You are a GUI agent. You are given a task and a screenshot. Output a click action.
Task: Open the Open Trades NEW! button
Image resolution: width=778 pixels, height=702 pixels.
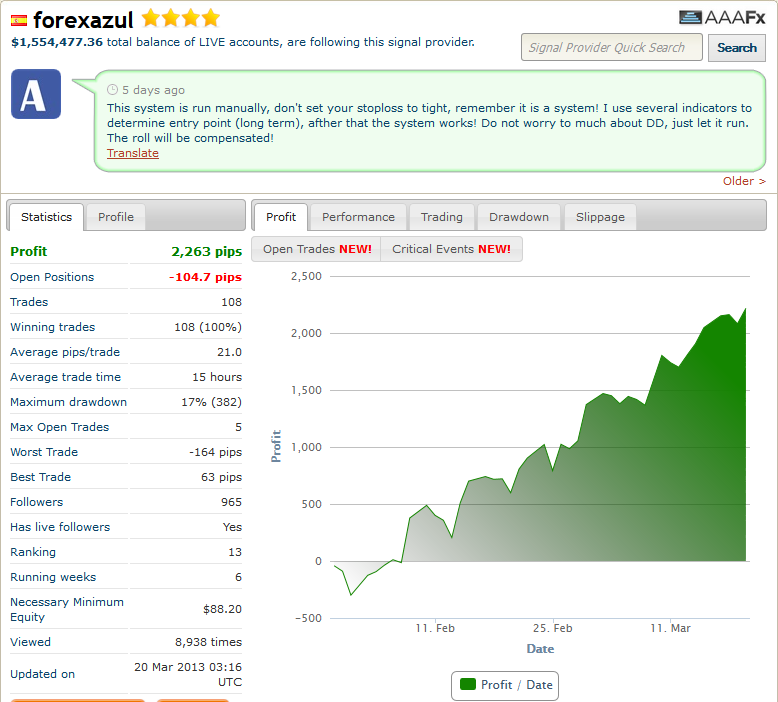click(317, 249)
